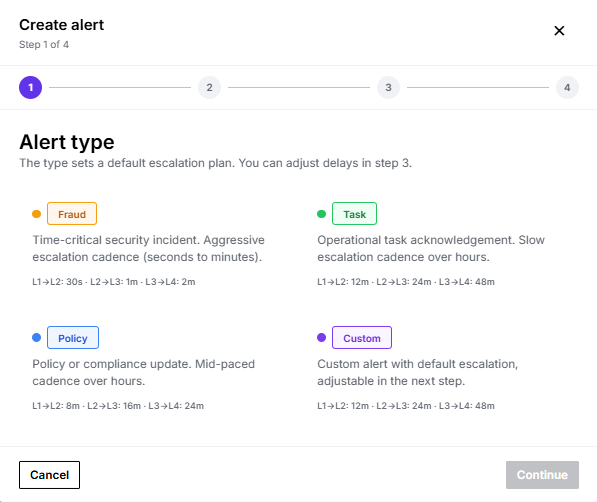This screenshot has width=597, height=502.
Task: Jump to step 3 in stepper
Action: [x=388, y=88]
